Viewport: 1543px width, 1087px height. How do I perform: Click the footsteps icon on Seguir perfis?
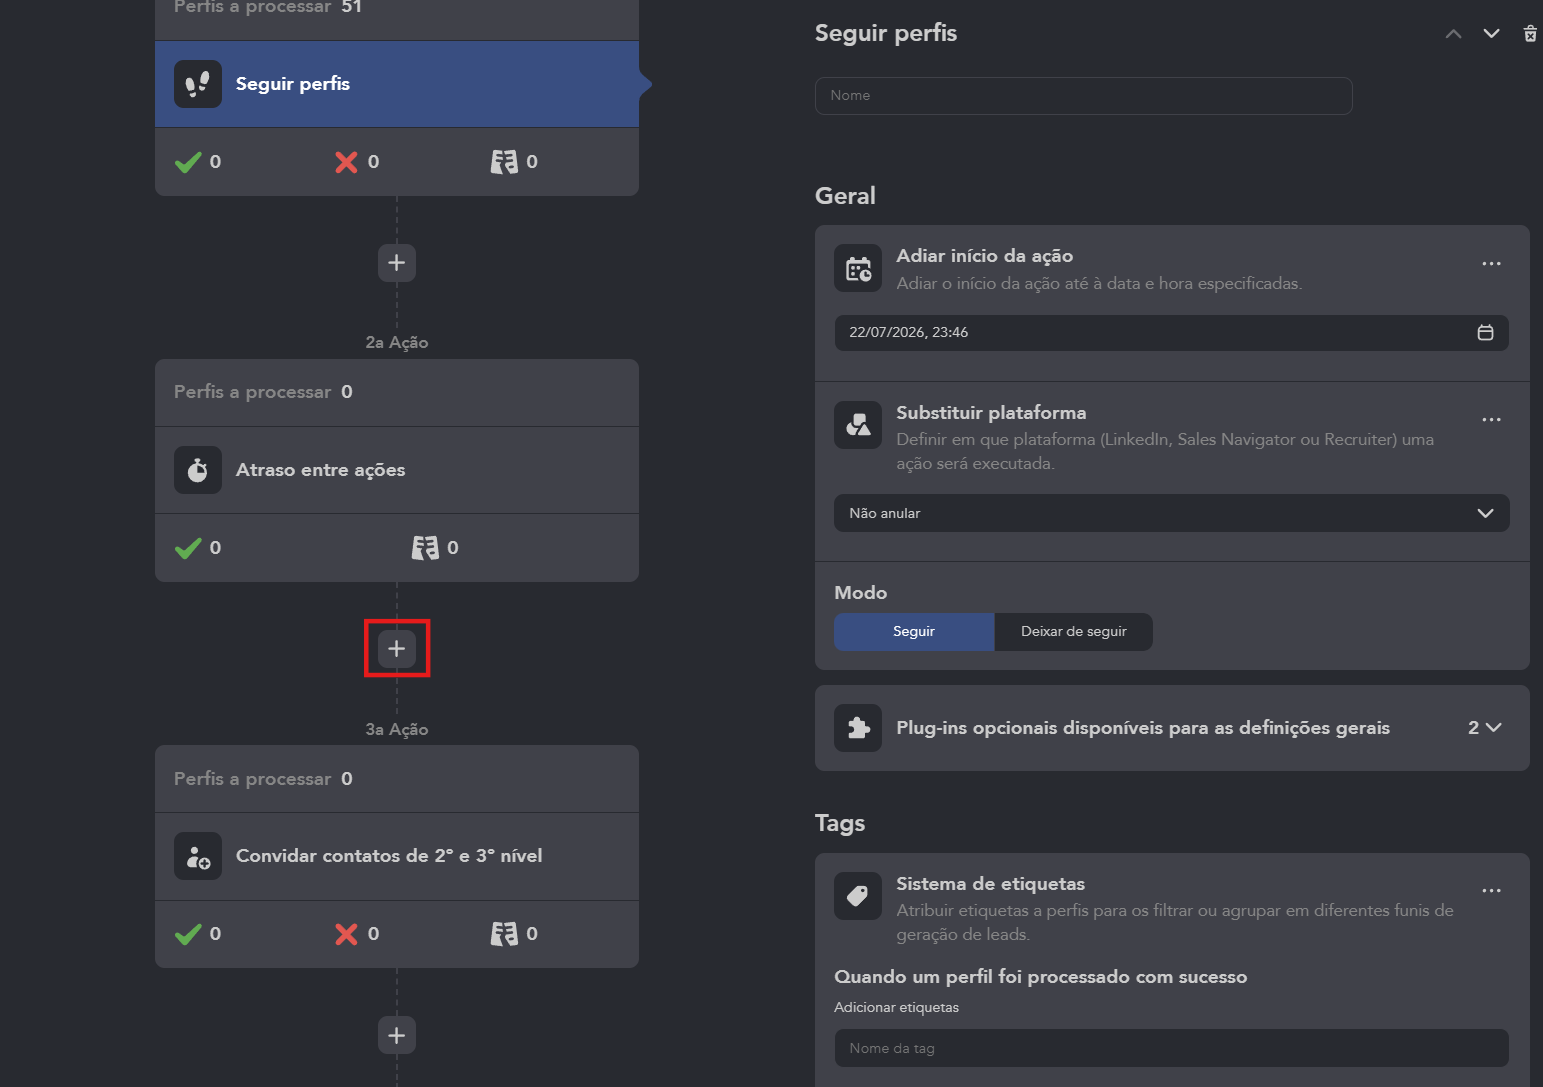click(x=198, y=84)
